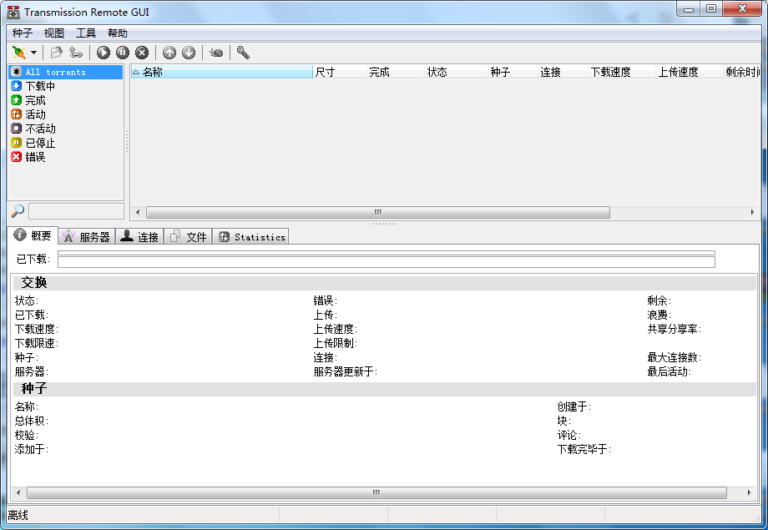Click the move down queue arrow icon
This screenshot has height=530, width=768.
(189, 52)
